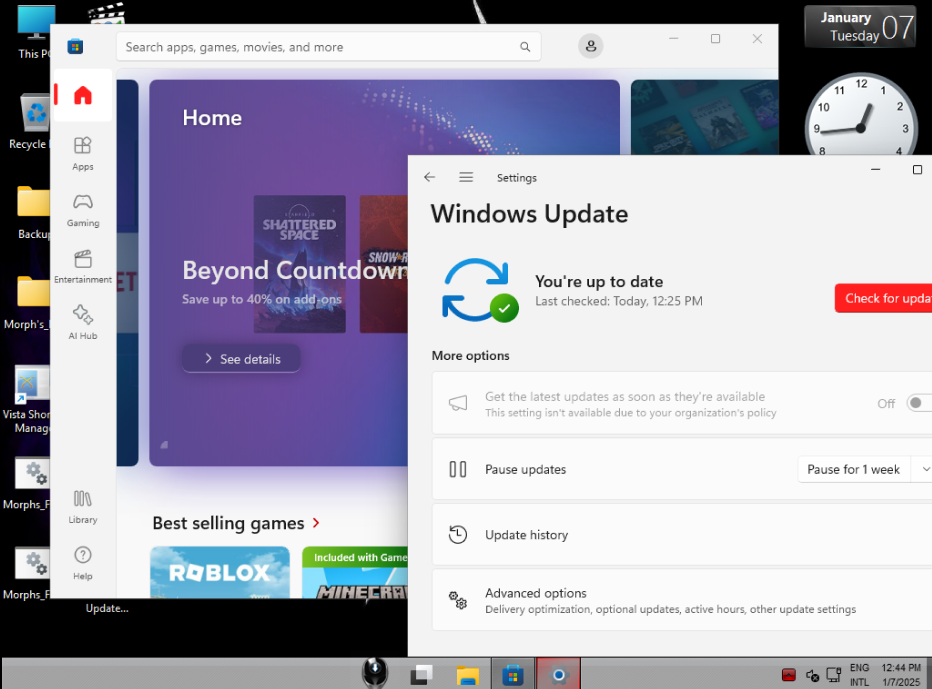
Task: Open Advanced options in Windows Update
Action: click(x=682, y=600)
